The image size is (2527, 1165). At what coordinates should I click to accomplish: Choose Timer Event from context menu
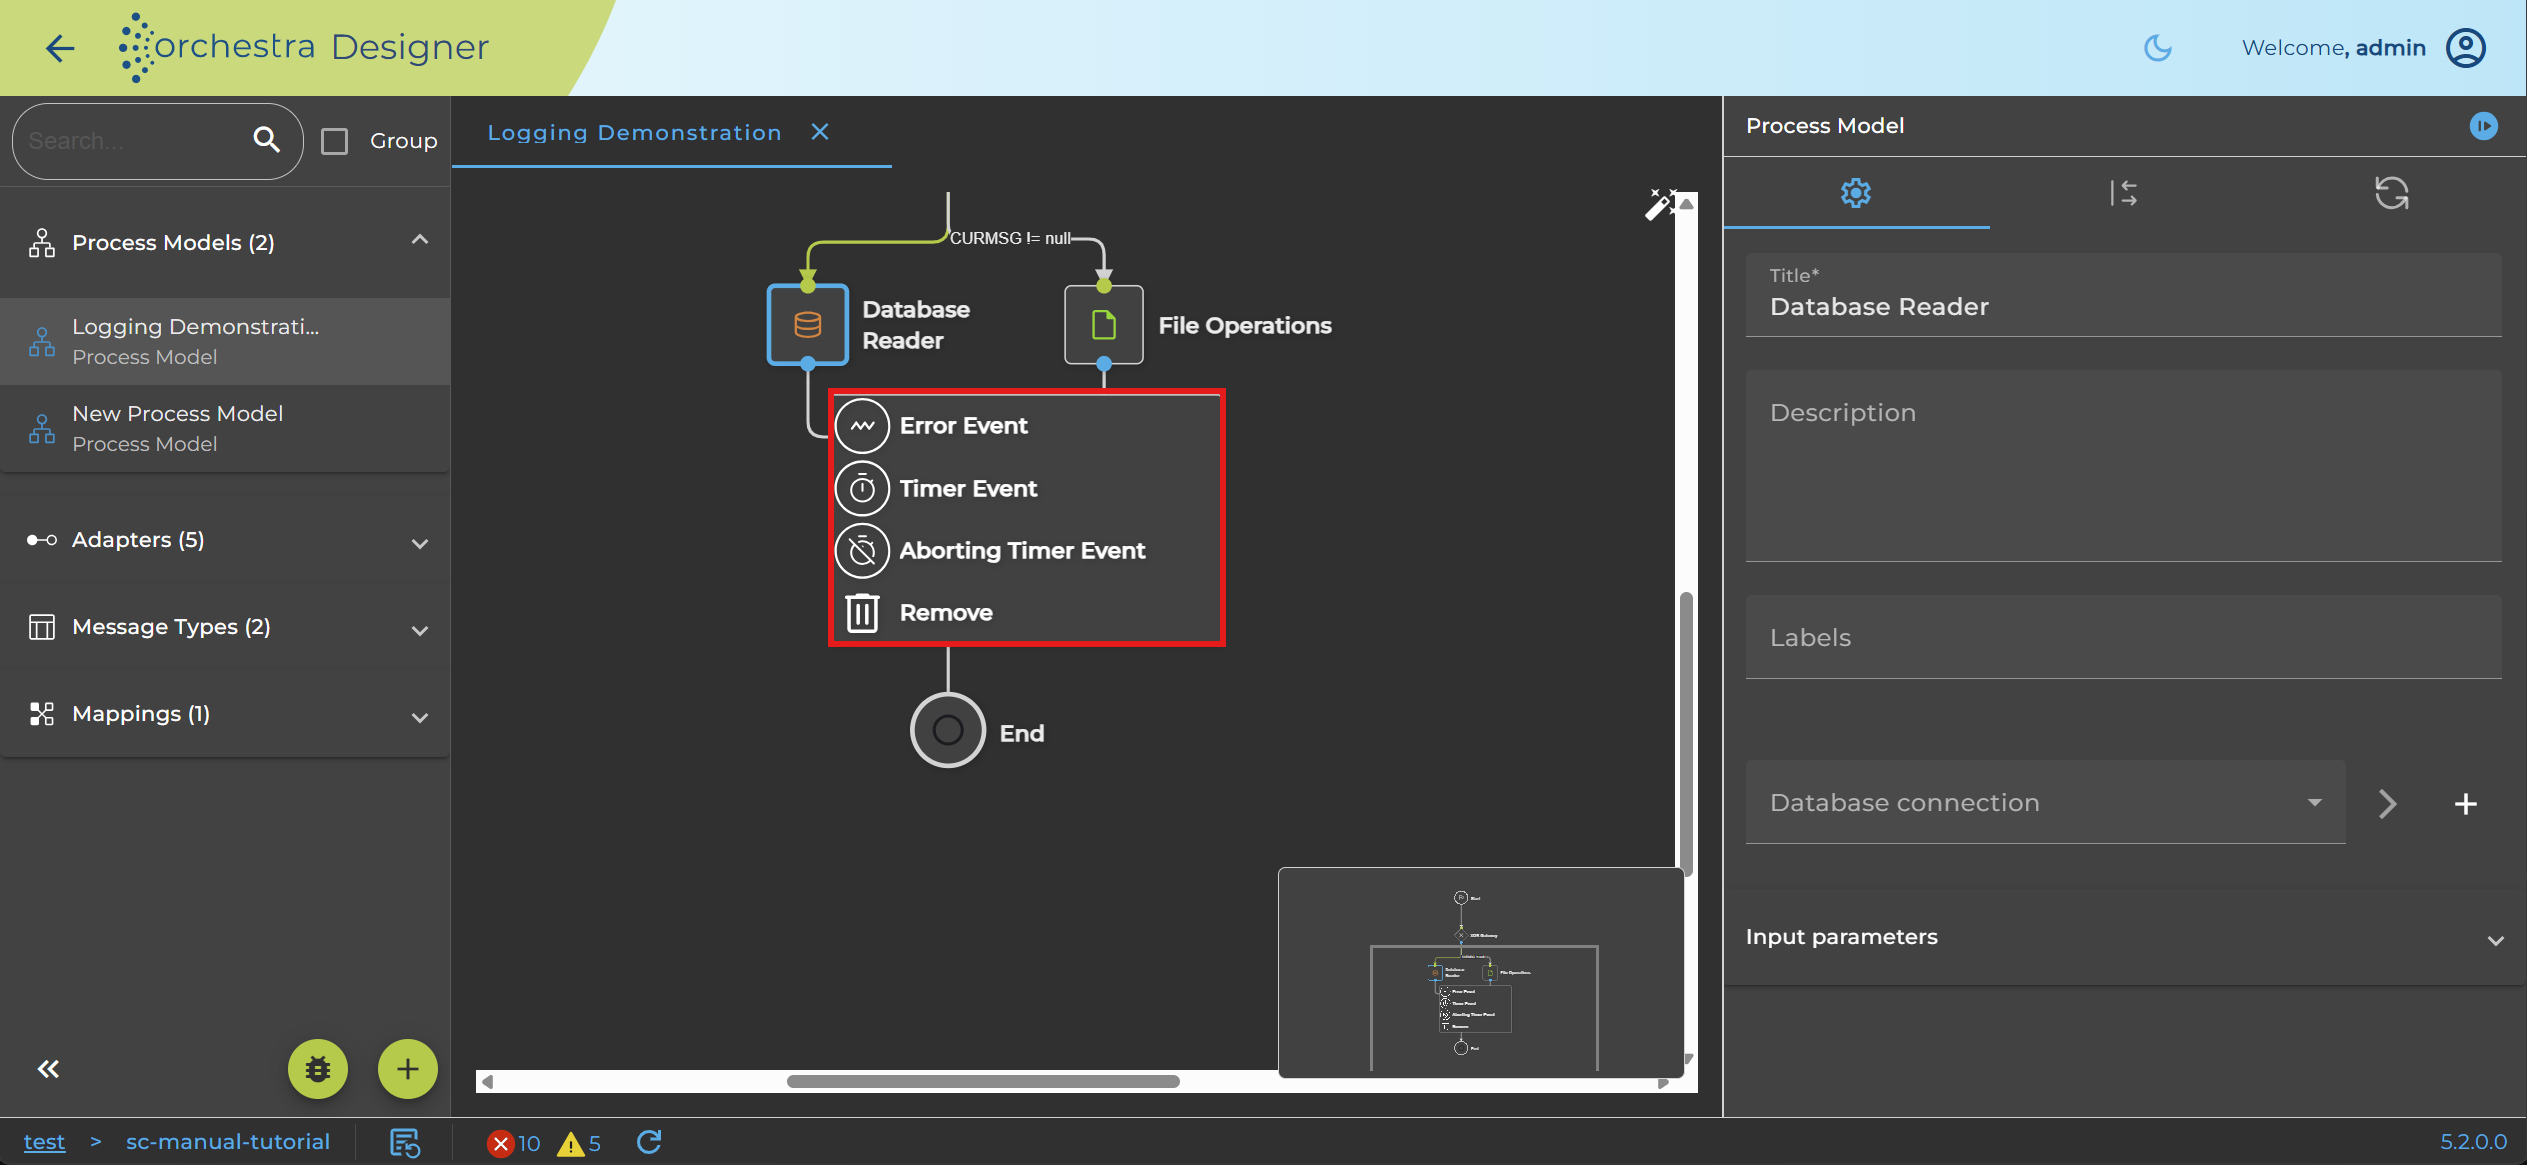tap(1027, 489)
